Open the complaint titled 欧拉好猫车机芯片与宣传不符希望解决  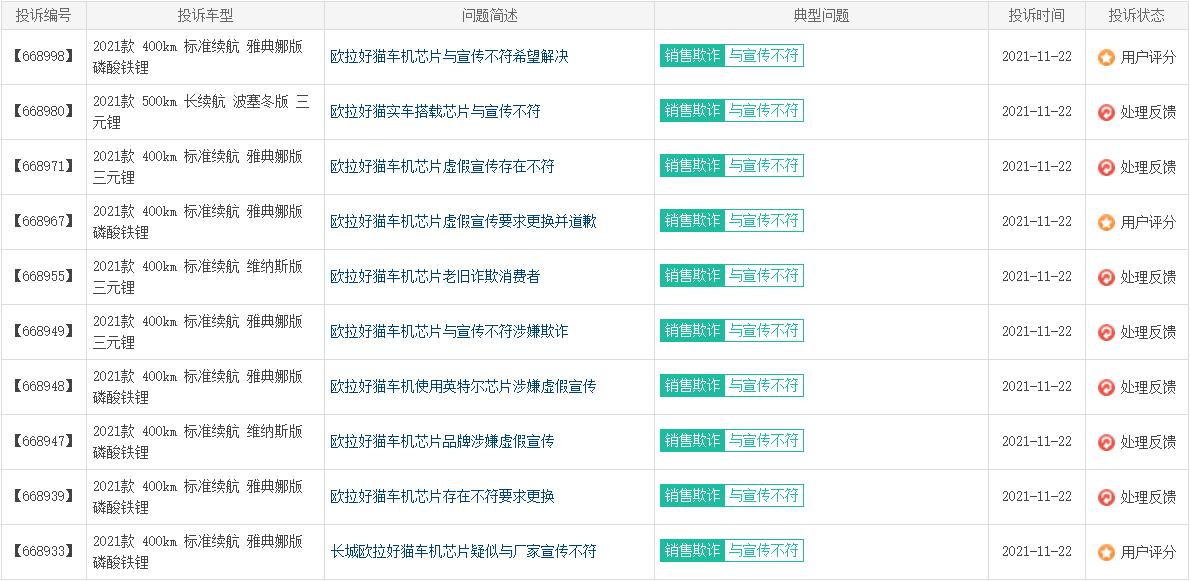point(449,57)
